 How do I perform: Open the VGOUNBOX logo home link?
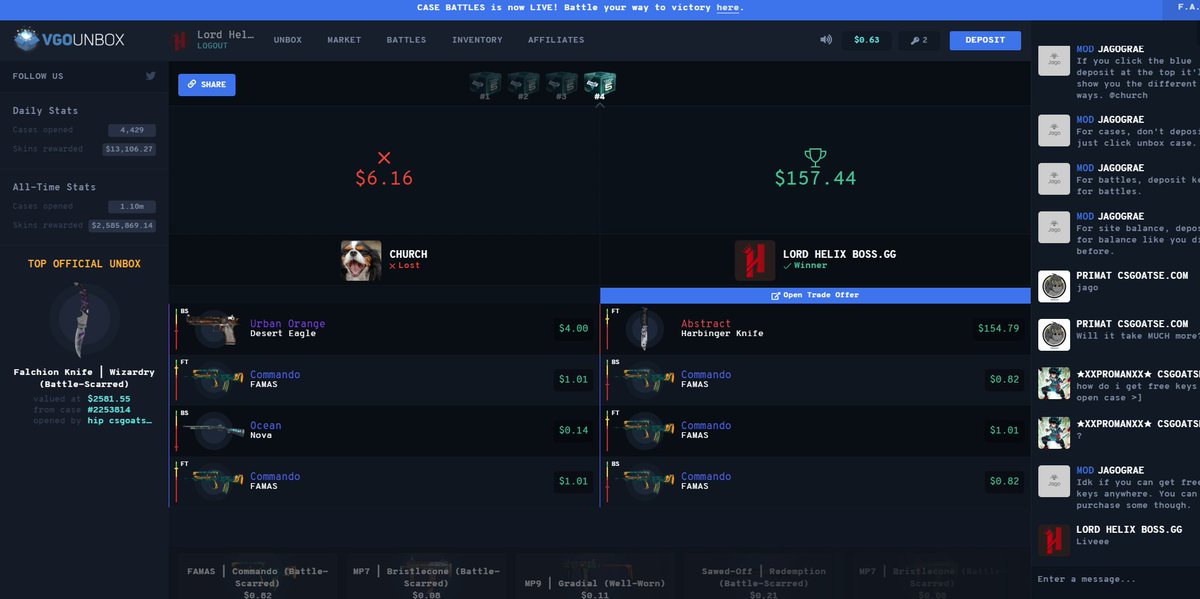[x=69, y=40]
